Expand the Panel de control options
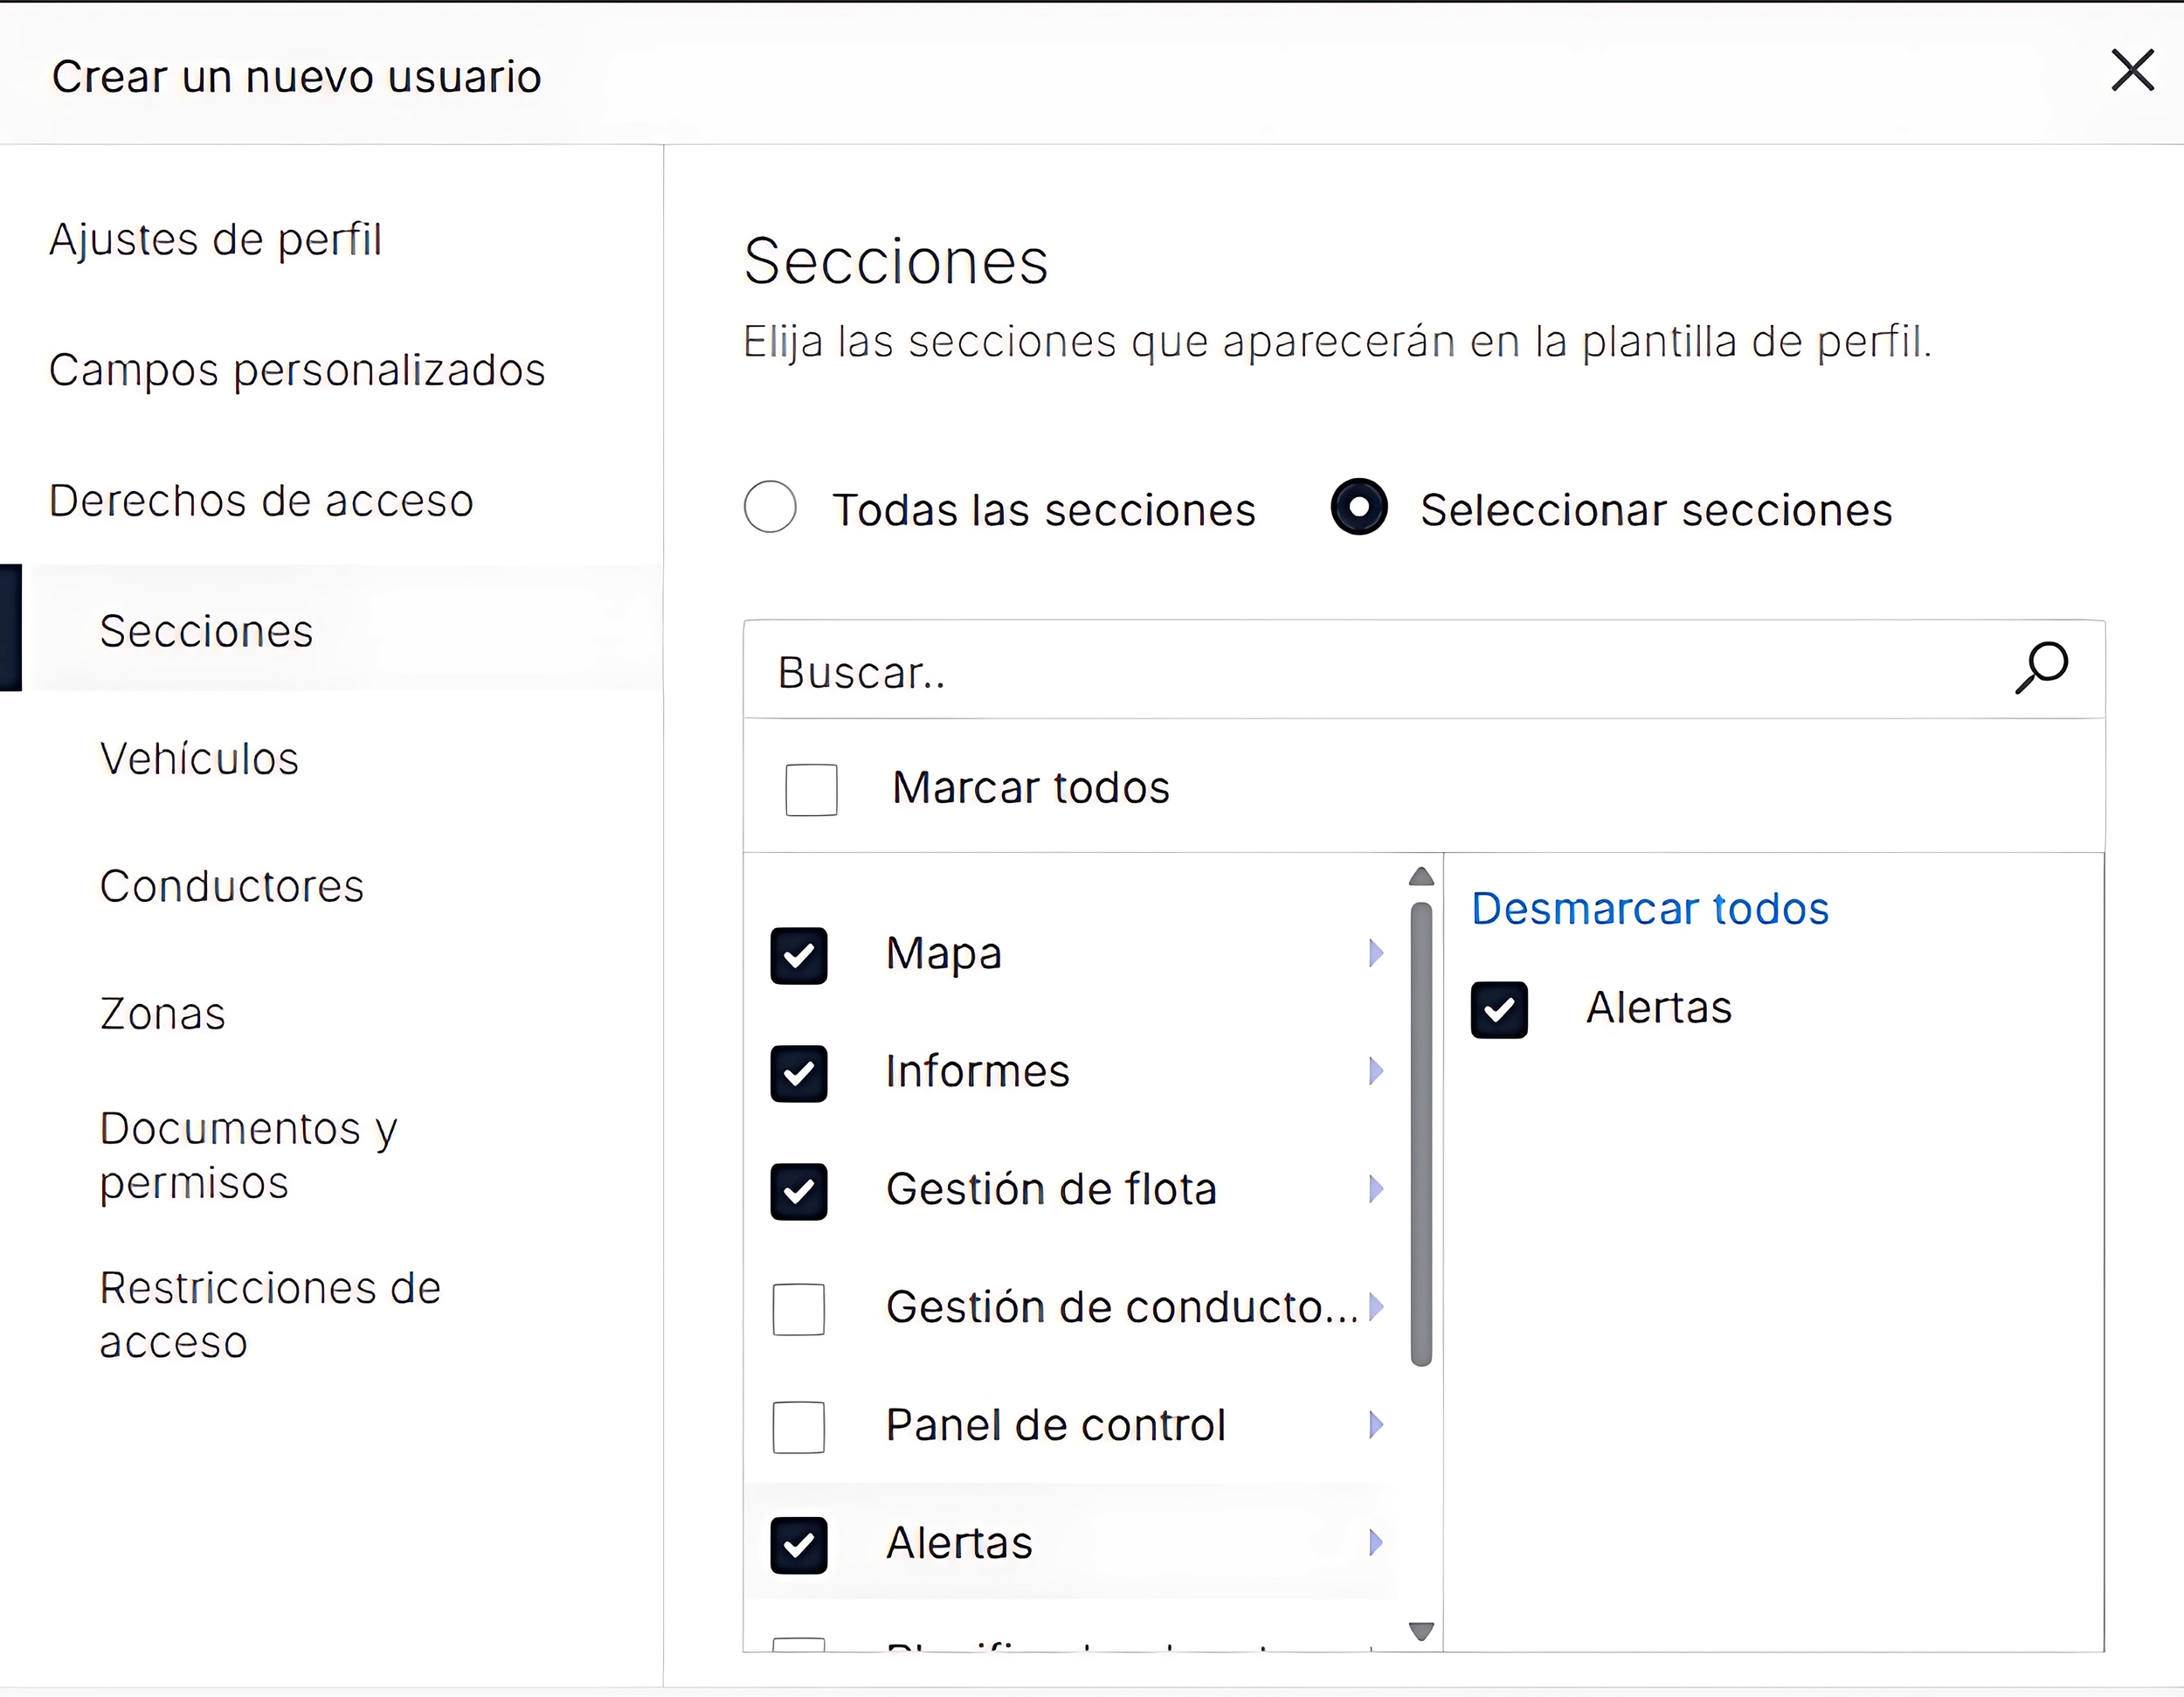The width and height of the screenshot is (2184, 1697). click(x=1376, y=1426)
